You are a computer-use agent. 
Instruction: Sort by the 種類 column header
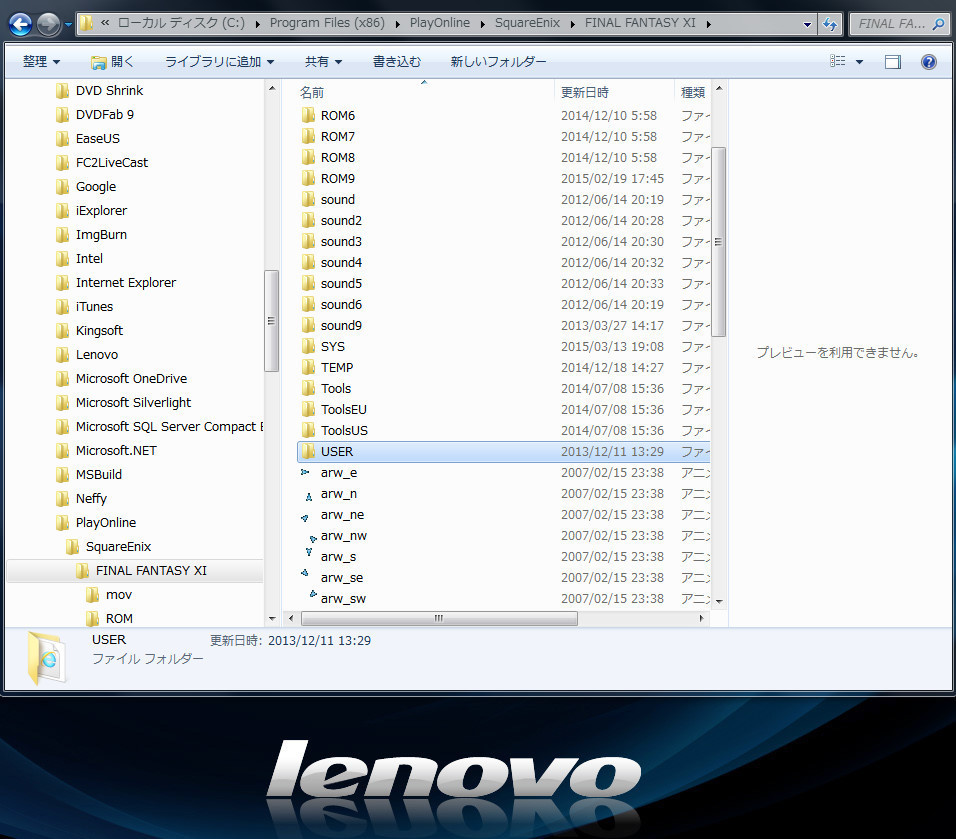[x=693, y=92]
